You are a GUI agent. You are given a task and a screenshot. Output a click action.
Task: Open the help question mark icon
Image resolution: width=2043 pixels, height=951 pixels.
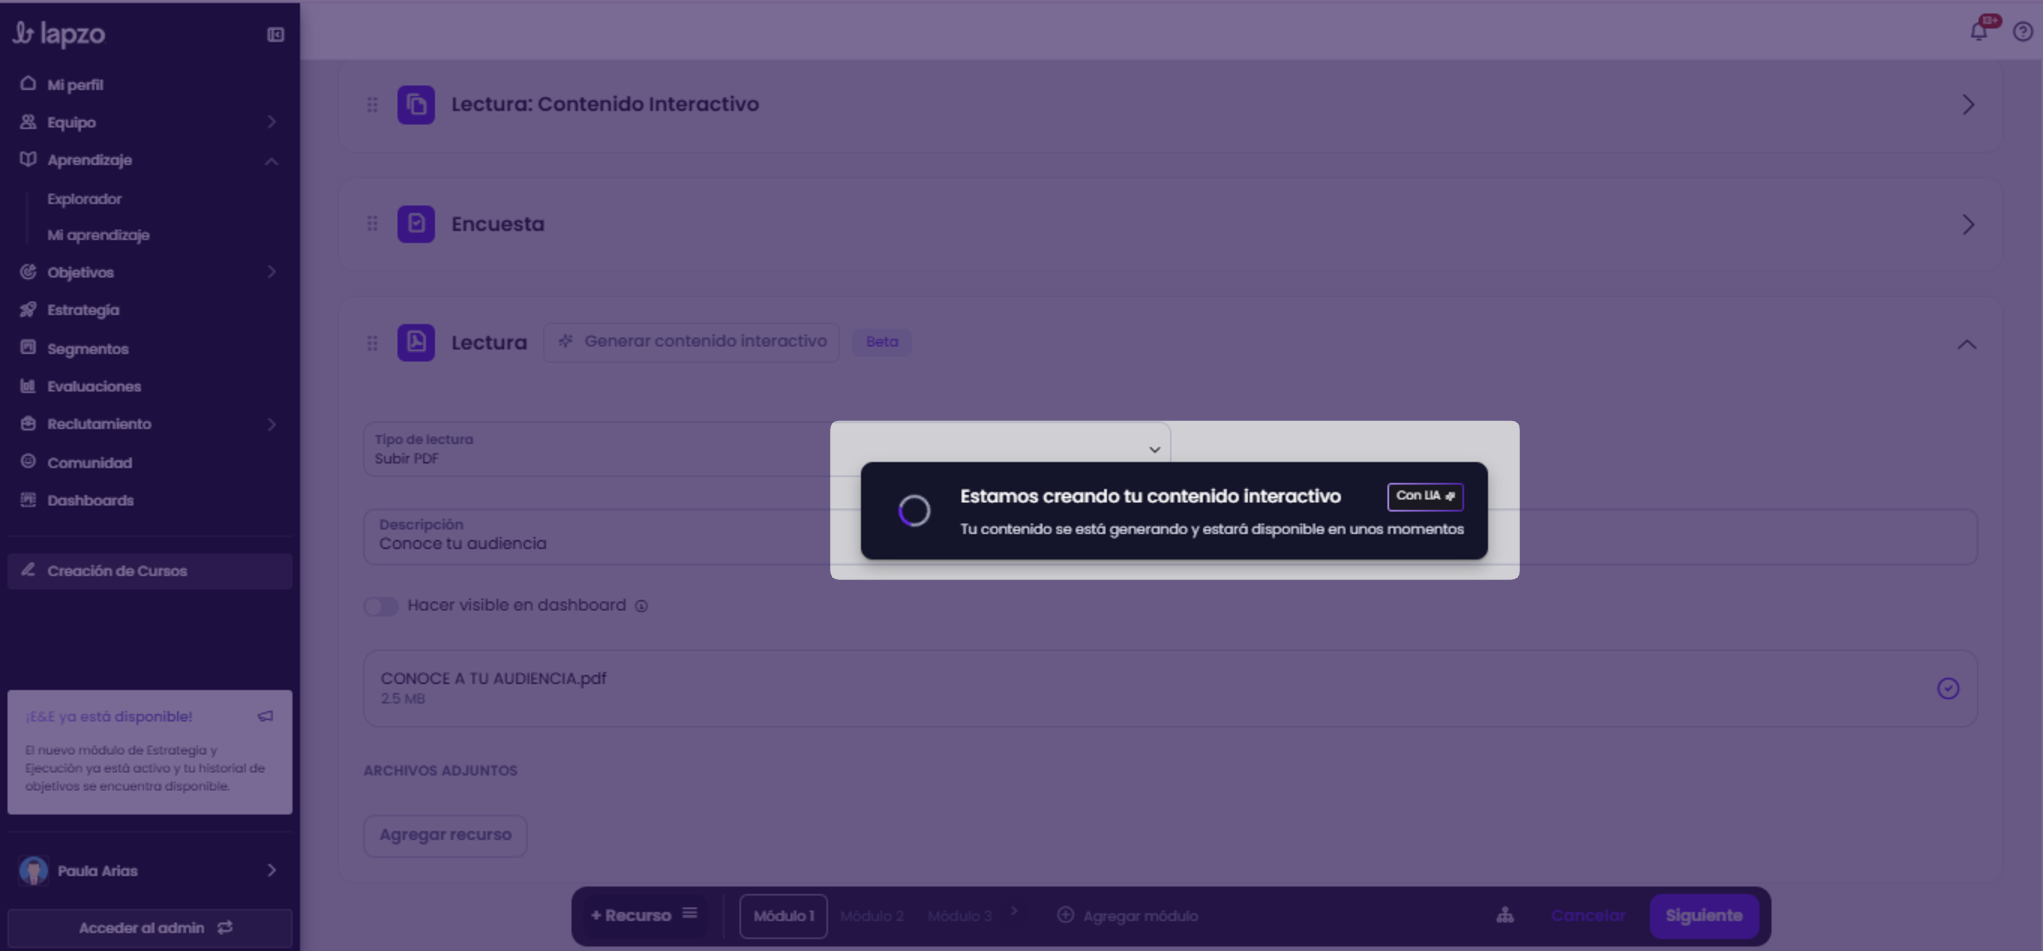tap(2022, 32)
